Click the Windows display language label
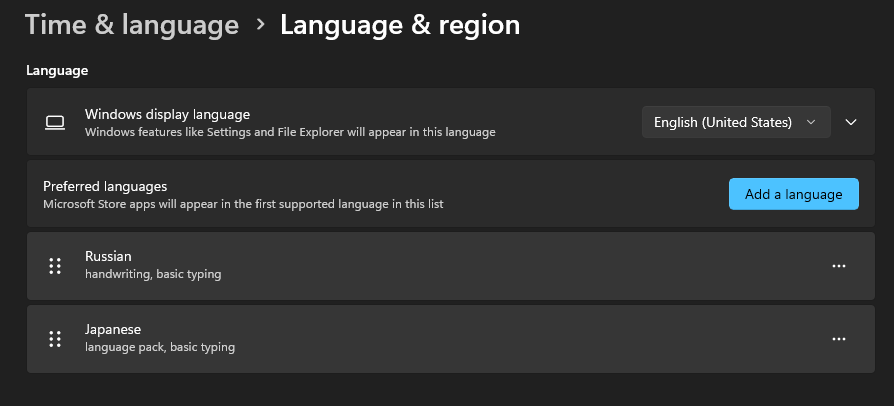 [167, 114]
